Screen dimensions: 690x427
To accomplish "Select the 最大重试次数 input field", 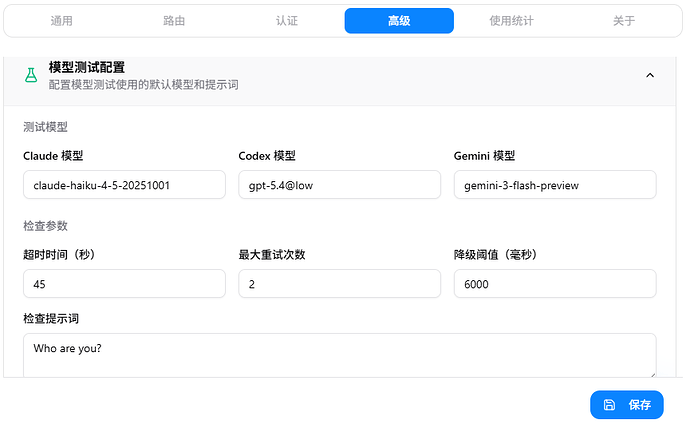I will [x=339, y=283].
